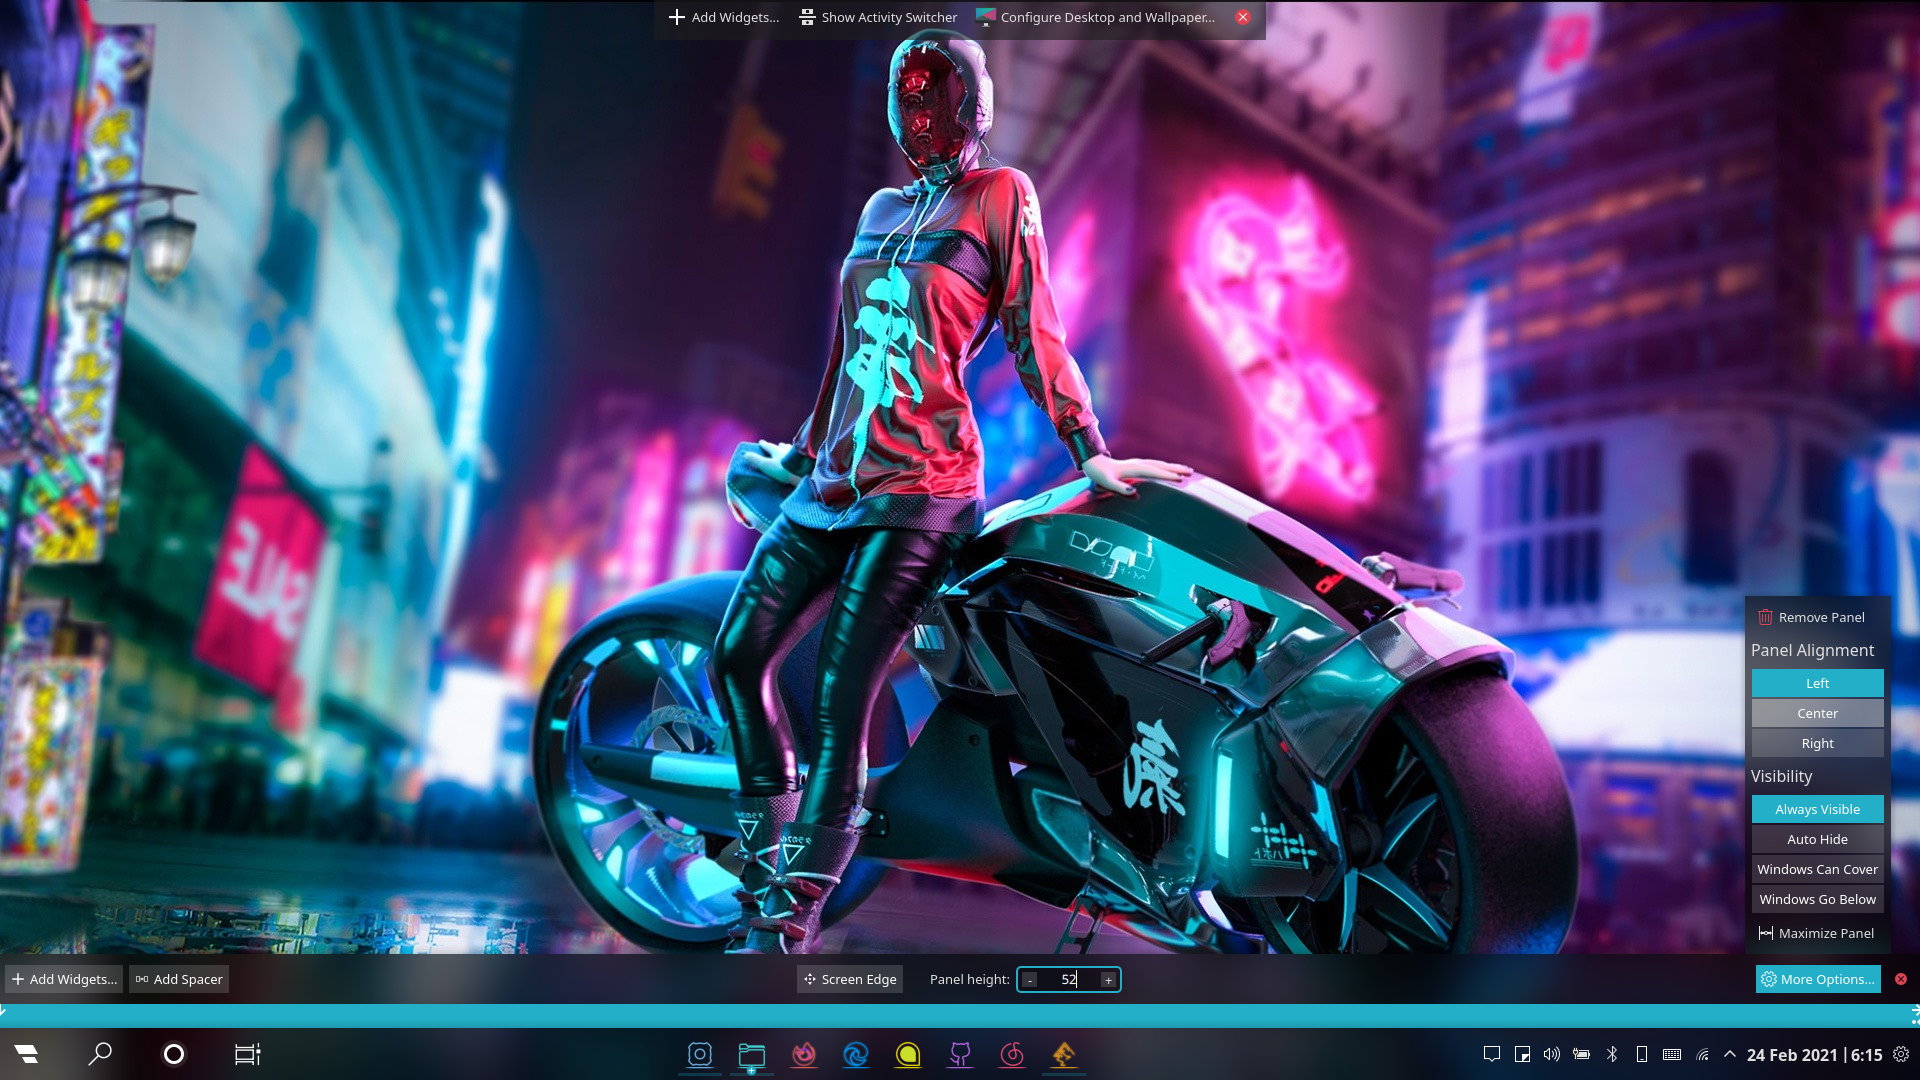Open the clock showing 24 Feb 2021 | 6:15
Viewport: 1920px width, 1080px height.
pyautogui.click(x=1814, y=1055)
